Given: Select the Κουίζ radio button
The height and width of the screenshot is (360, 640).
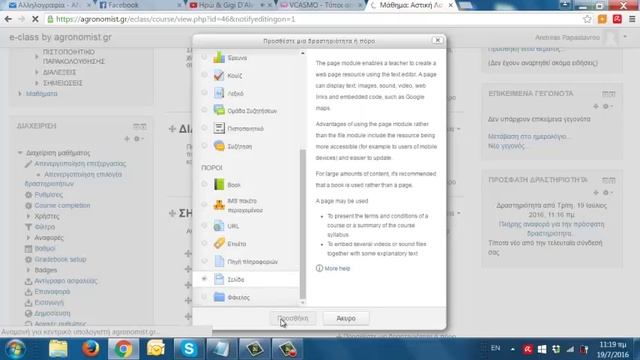Looking at the screenshot, I should point(204,75).
